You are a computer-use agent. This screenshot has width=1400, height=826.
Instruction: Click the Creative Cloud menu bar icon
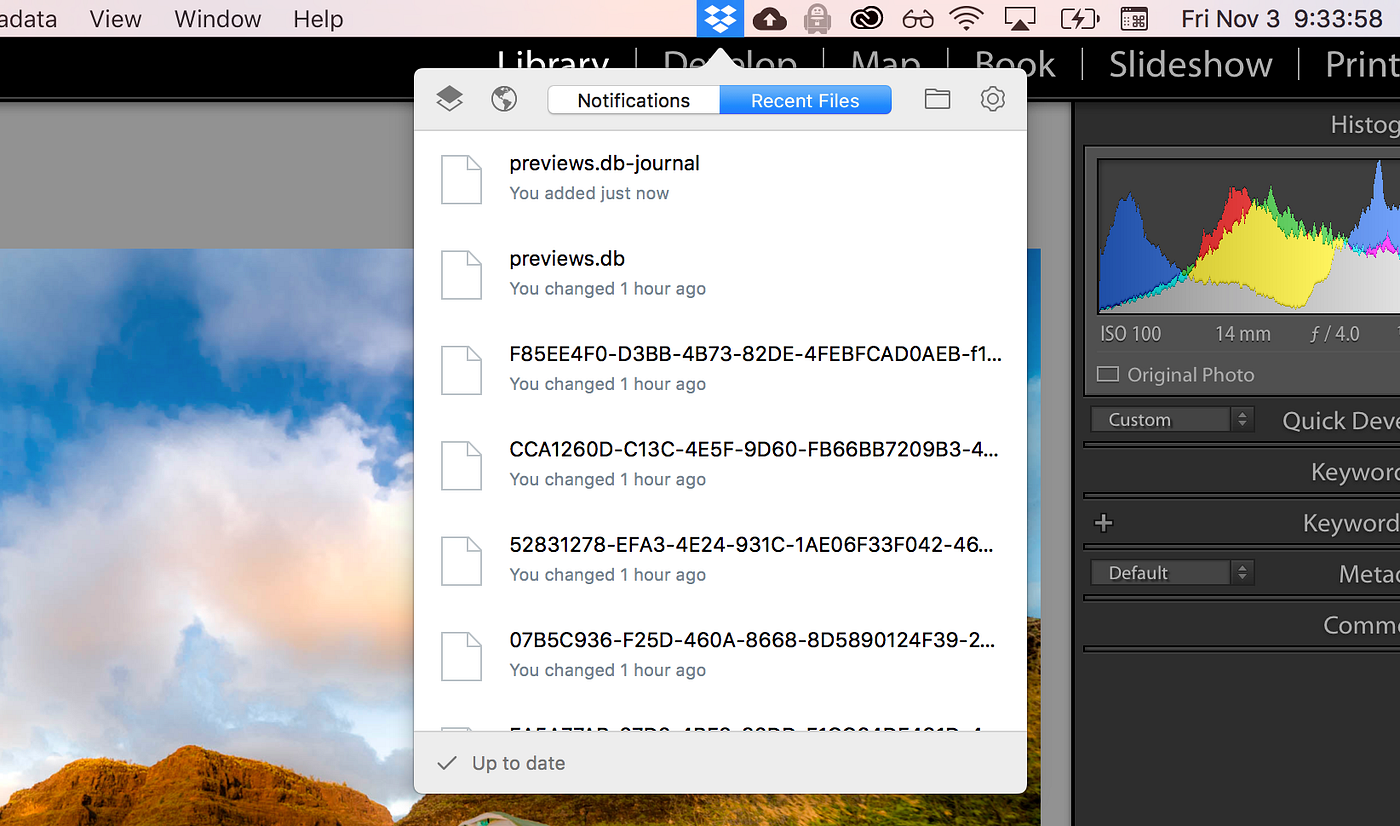pos(866,18)
